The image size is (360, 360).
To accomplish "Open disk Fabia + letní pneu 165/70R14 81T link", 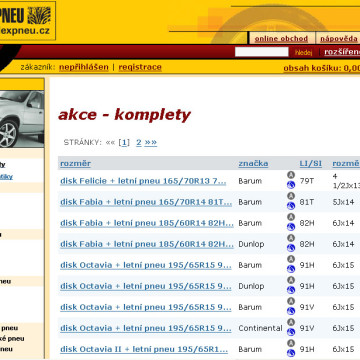I will pos(146,202).
